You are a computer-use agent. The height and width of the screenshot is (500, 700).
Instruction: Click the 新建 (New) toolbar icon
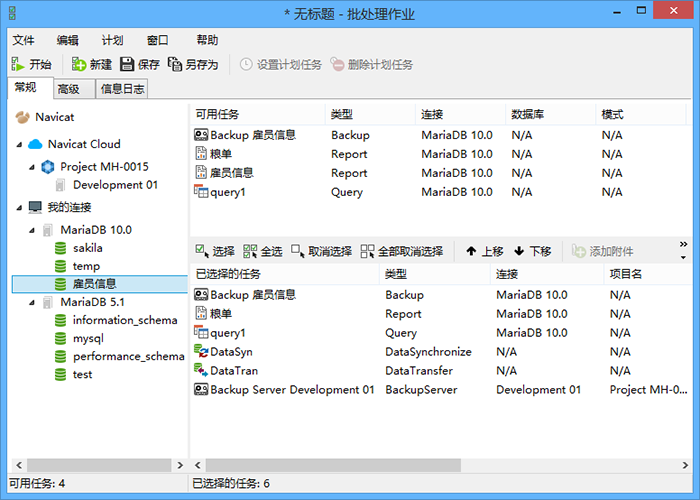(x=79, y=64)
